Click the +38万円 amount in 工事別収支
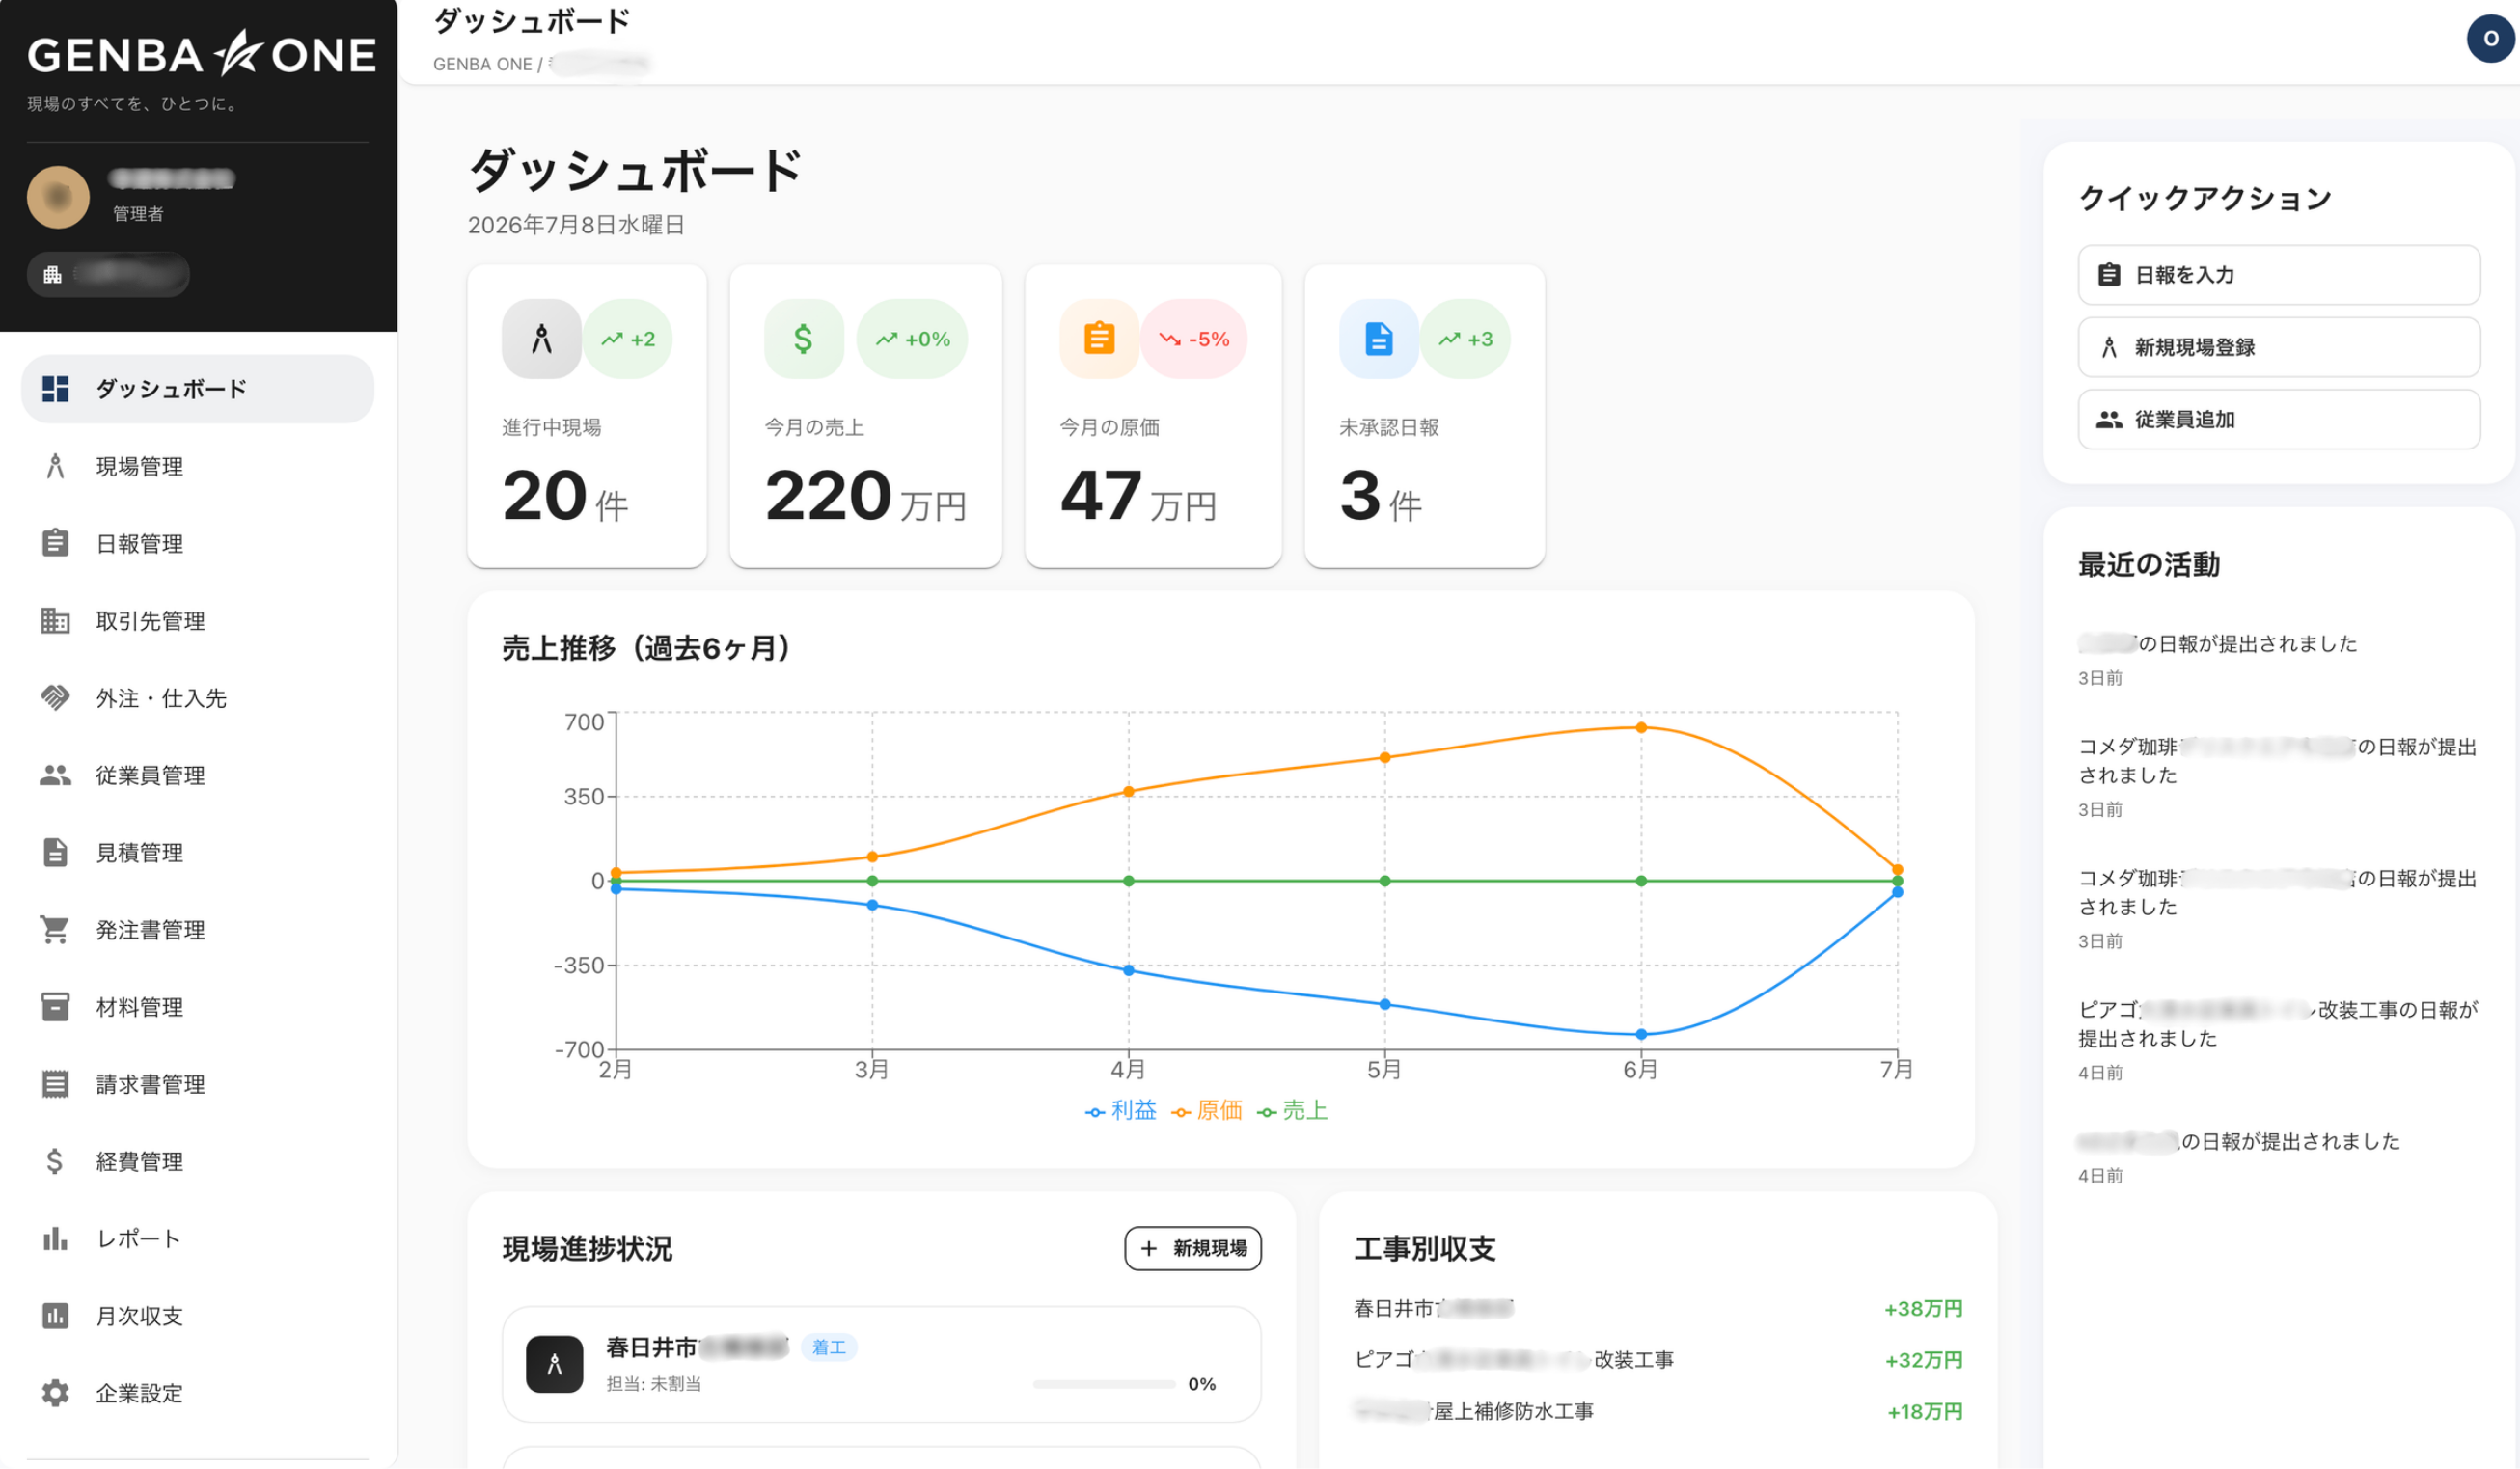Viewport: 2520px width, 1469px height. [x=1923, y=1309]
